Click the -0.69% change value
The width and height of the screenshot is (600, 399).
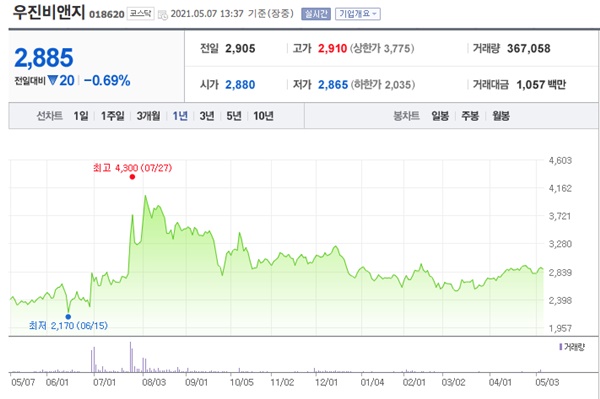pos(107,80)
